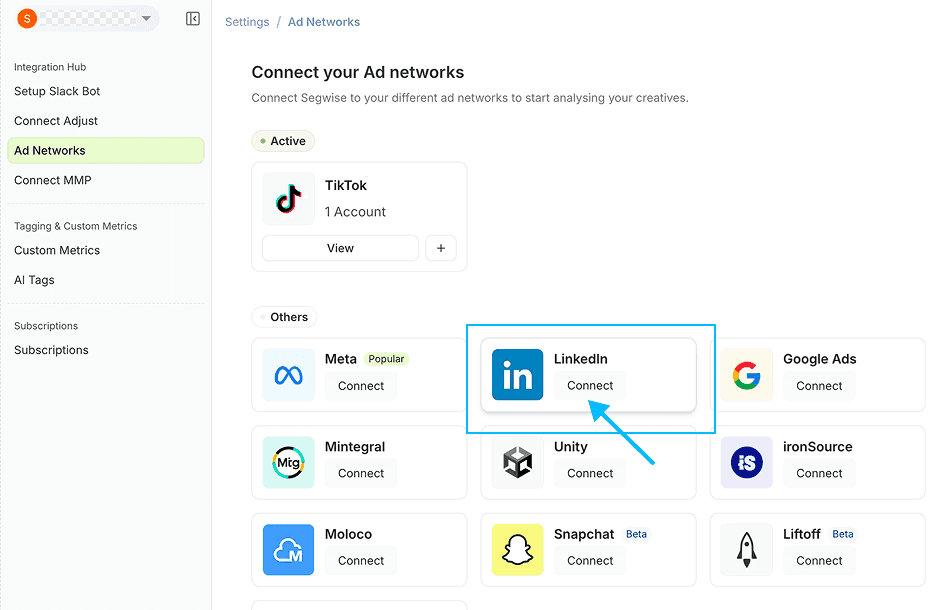948x610 pixels.
Task: Click the Beta tag next to Snapchat
Action: pyautogui.click(x=636, y=534)
